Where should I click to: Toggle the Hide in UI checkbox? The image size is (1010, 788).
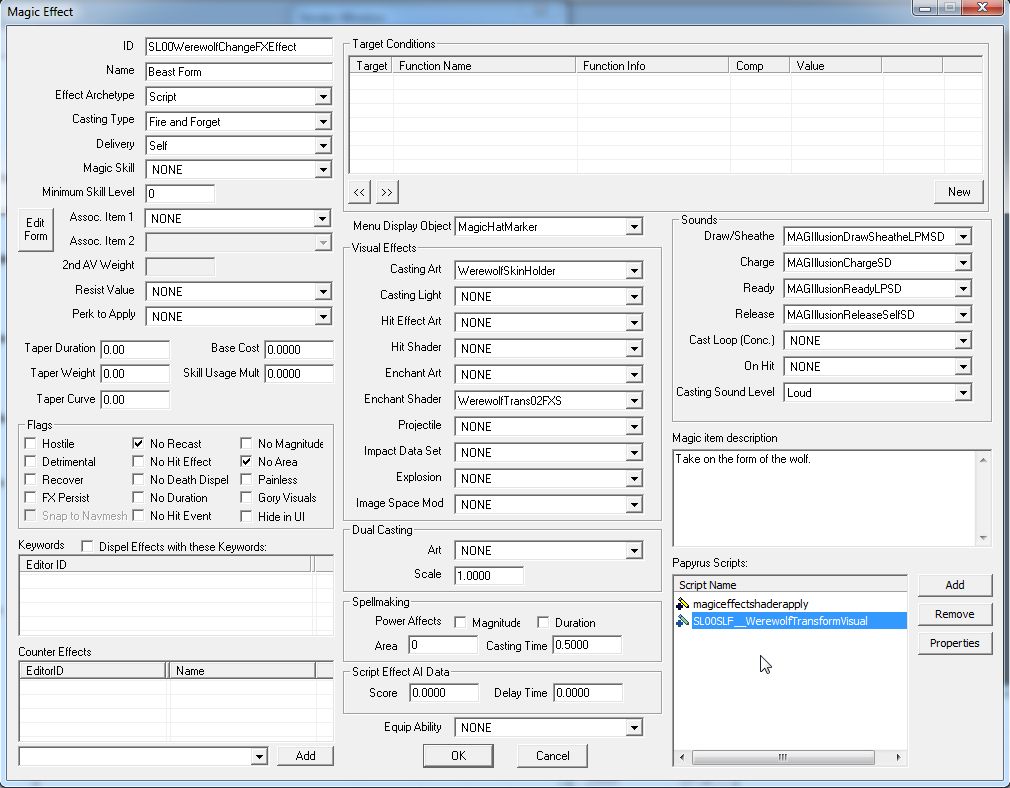(246, 516)
